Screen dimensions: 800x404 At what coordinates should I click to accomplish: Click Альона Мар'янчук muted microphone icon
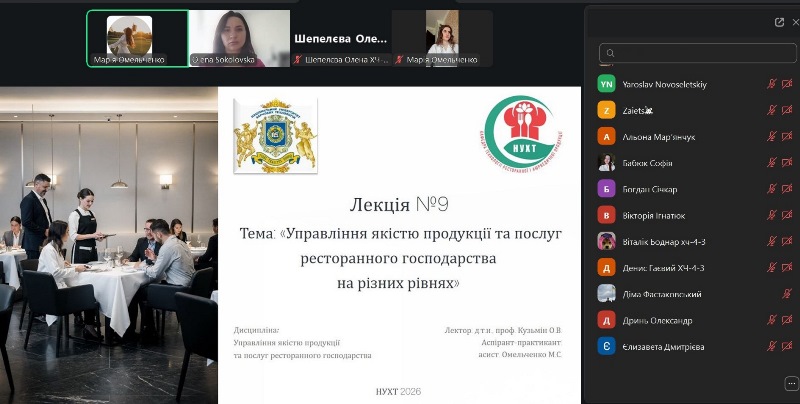click(x=771, y=137)
